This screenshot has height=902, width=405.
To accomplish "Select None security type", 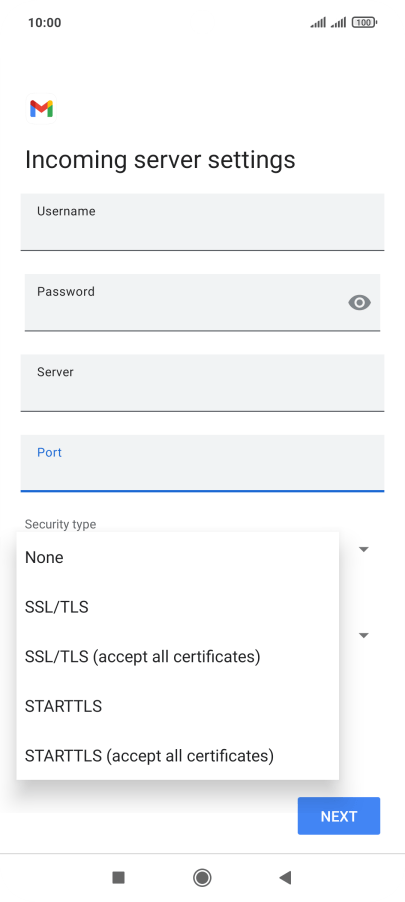I will [x=178, y=557].
